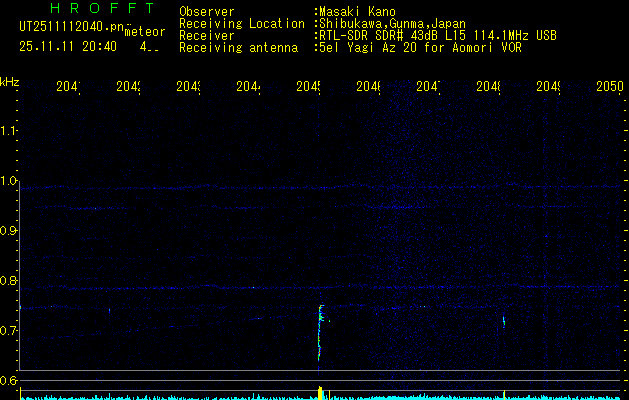Screen dimensions: 629x400
Task: Click the 'meteor' label in header
Action: pos(146,34)
